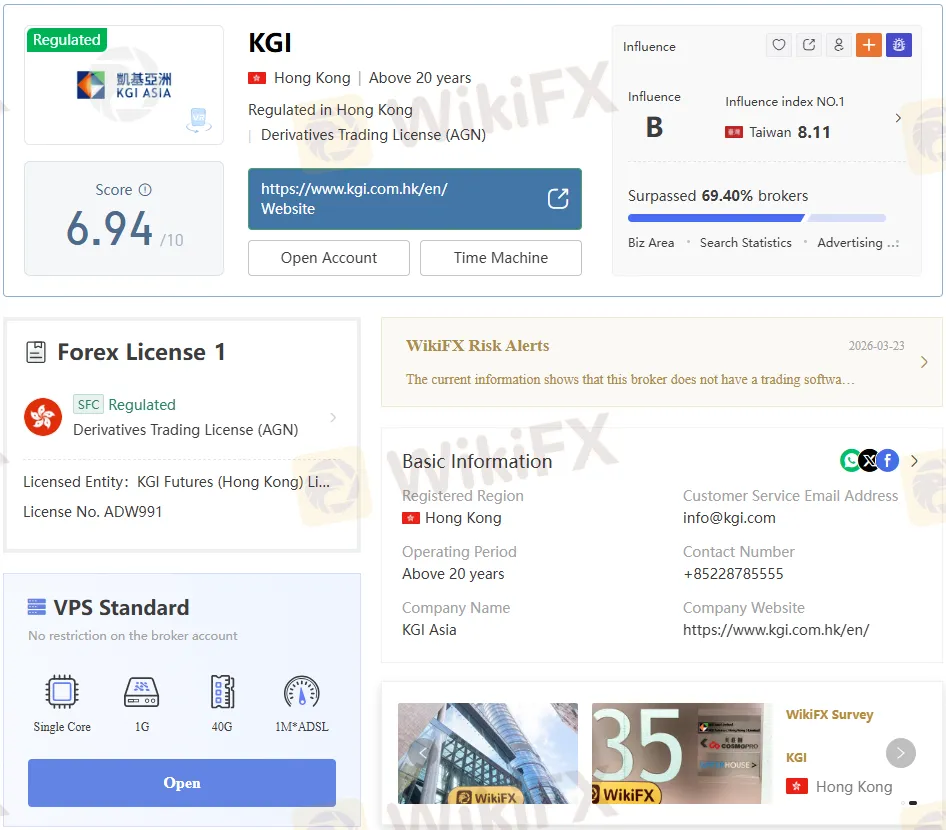The width and height of the screenshot is (946, 830).
Task: Click the WikiFX Survey heading
Action: pos(830,714)
